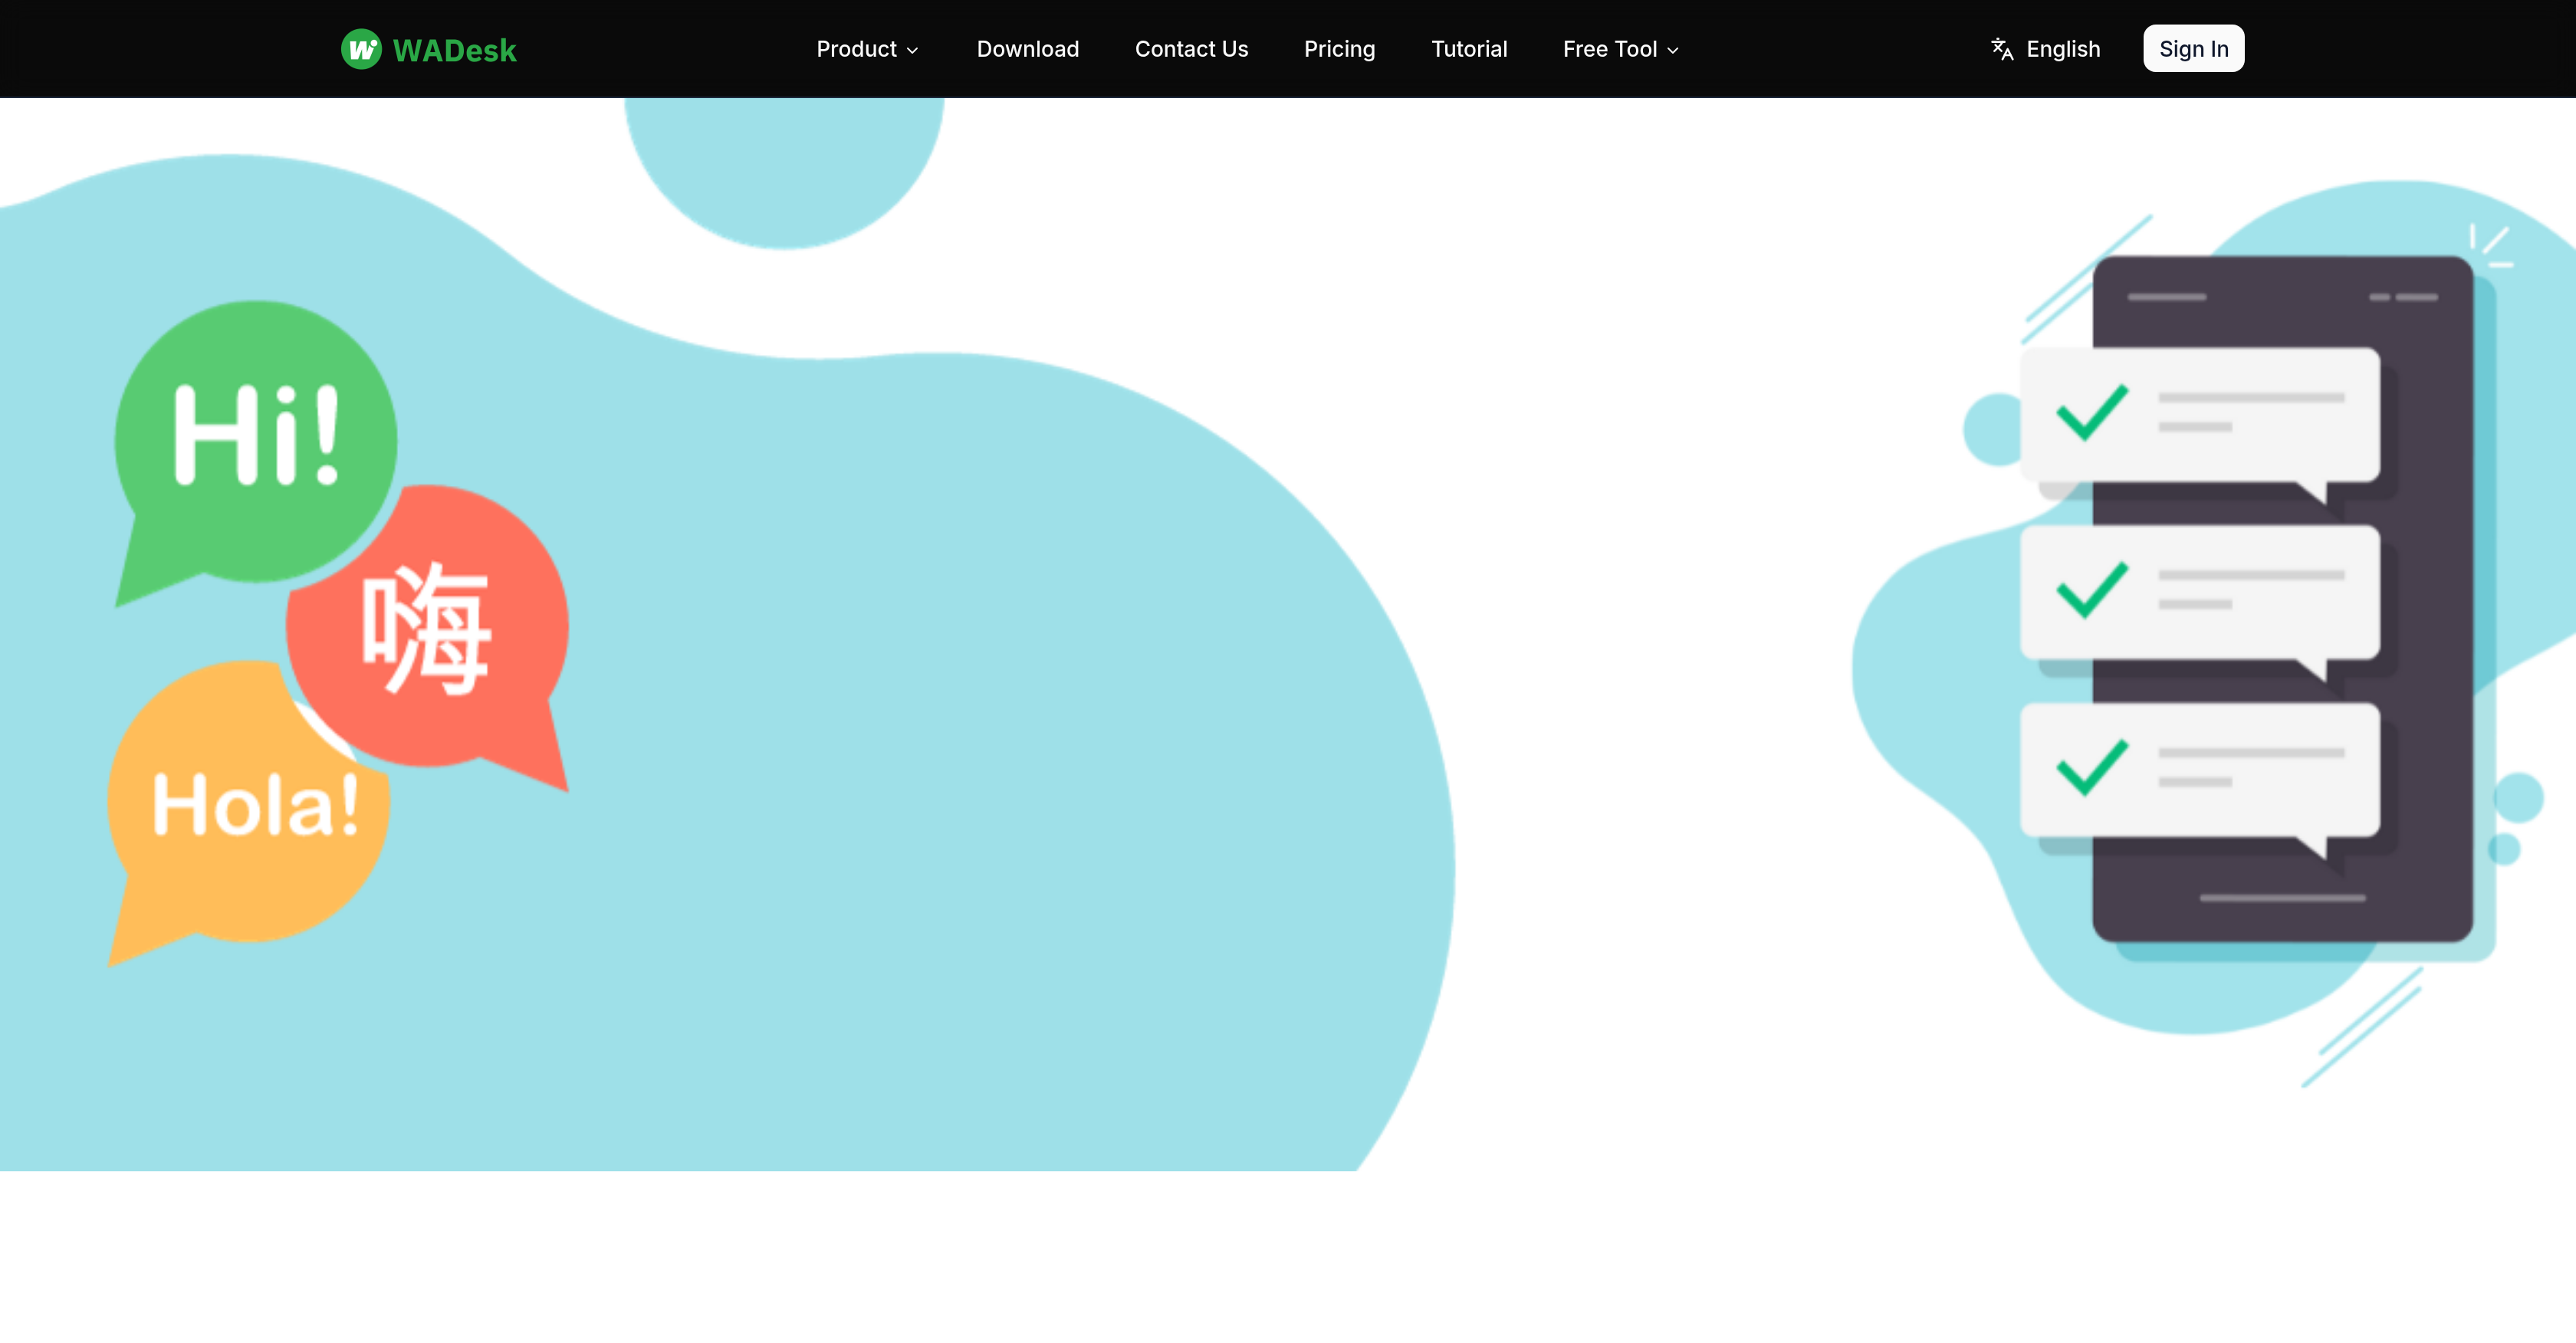Screen dimensions: 2576x1343
Task: Select the Tutorial menu item
Action: coord(1469,48)
